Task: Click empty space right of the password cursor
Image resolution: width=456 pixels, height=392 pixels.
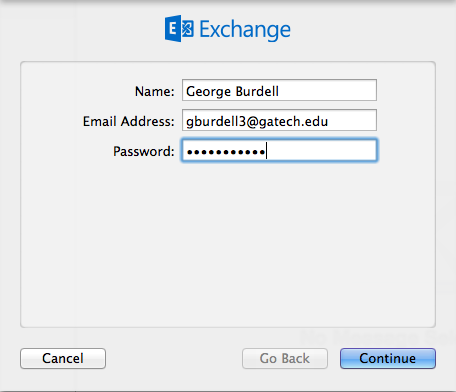Action: 322,151
